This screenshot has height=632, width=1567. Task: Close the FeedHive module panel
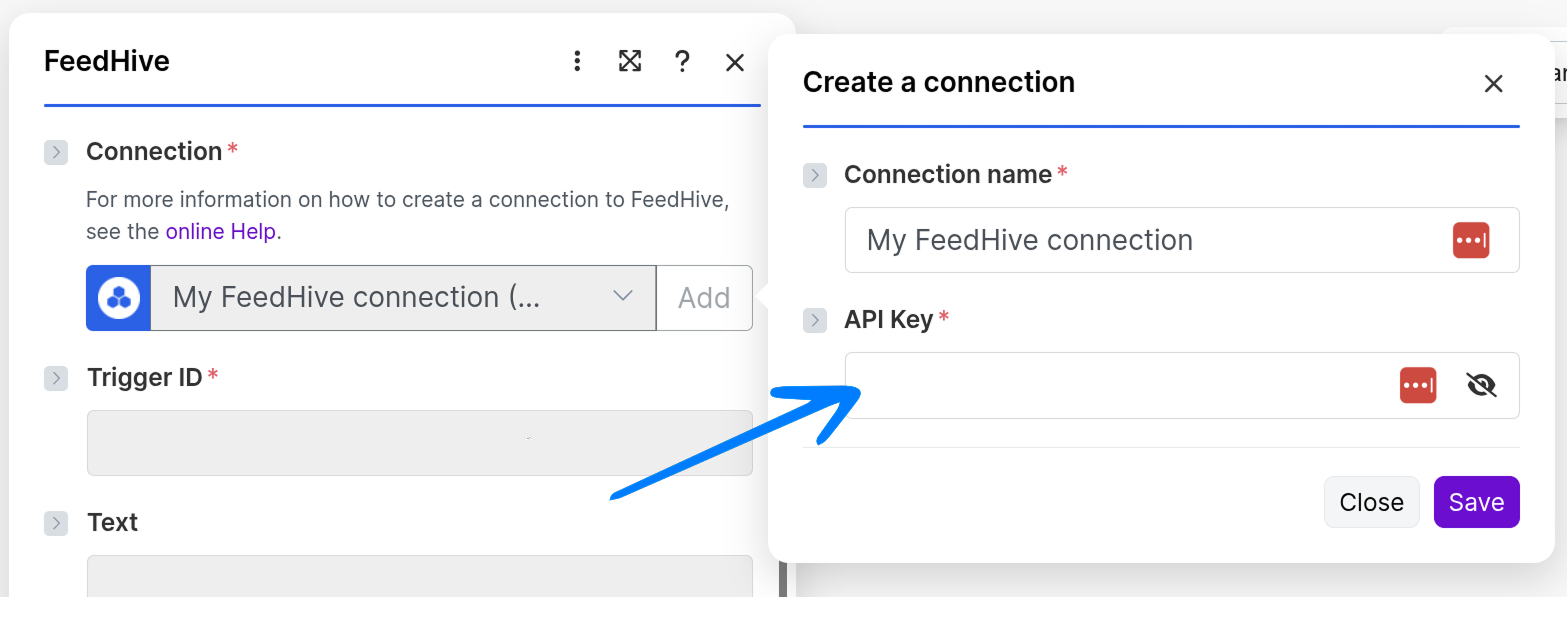[x=735, y=63]
